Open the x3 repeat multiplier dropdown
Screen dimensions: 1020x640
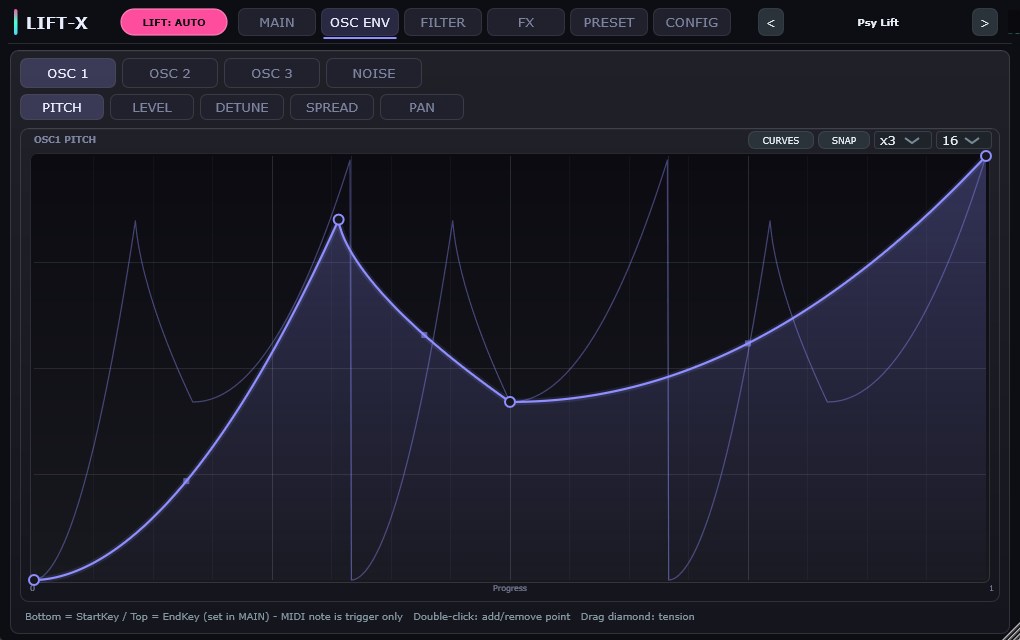click(902, 140)
